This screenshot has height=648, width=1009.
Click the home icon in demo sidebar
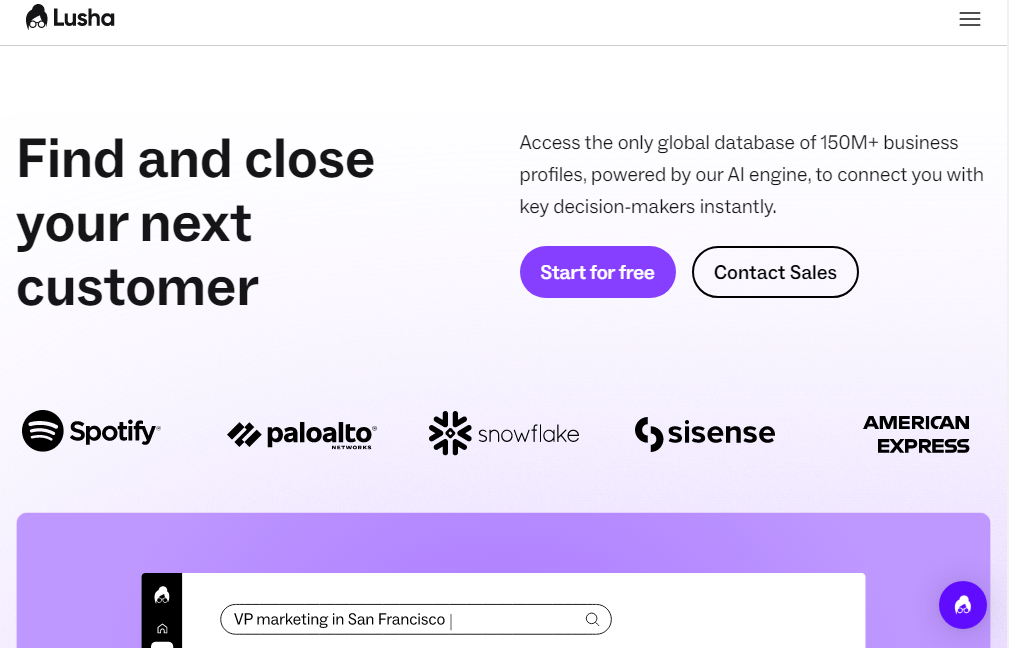click(162, 629)
